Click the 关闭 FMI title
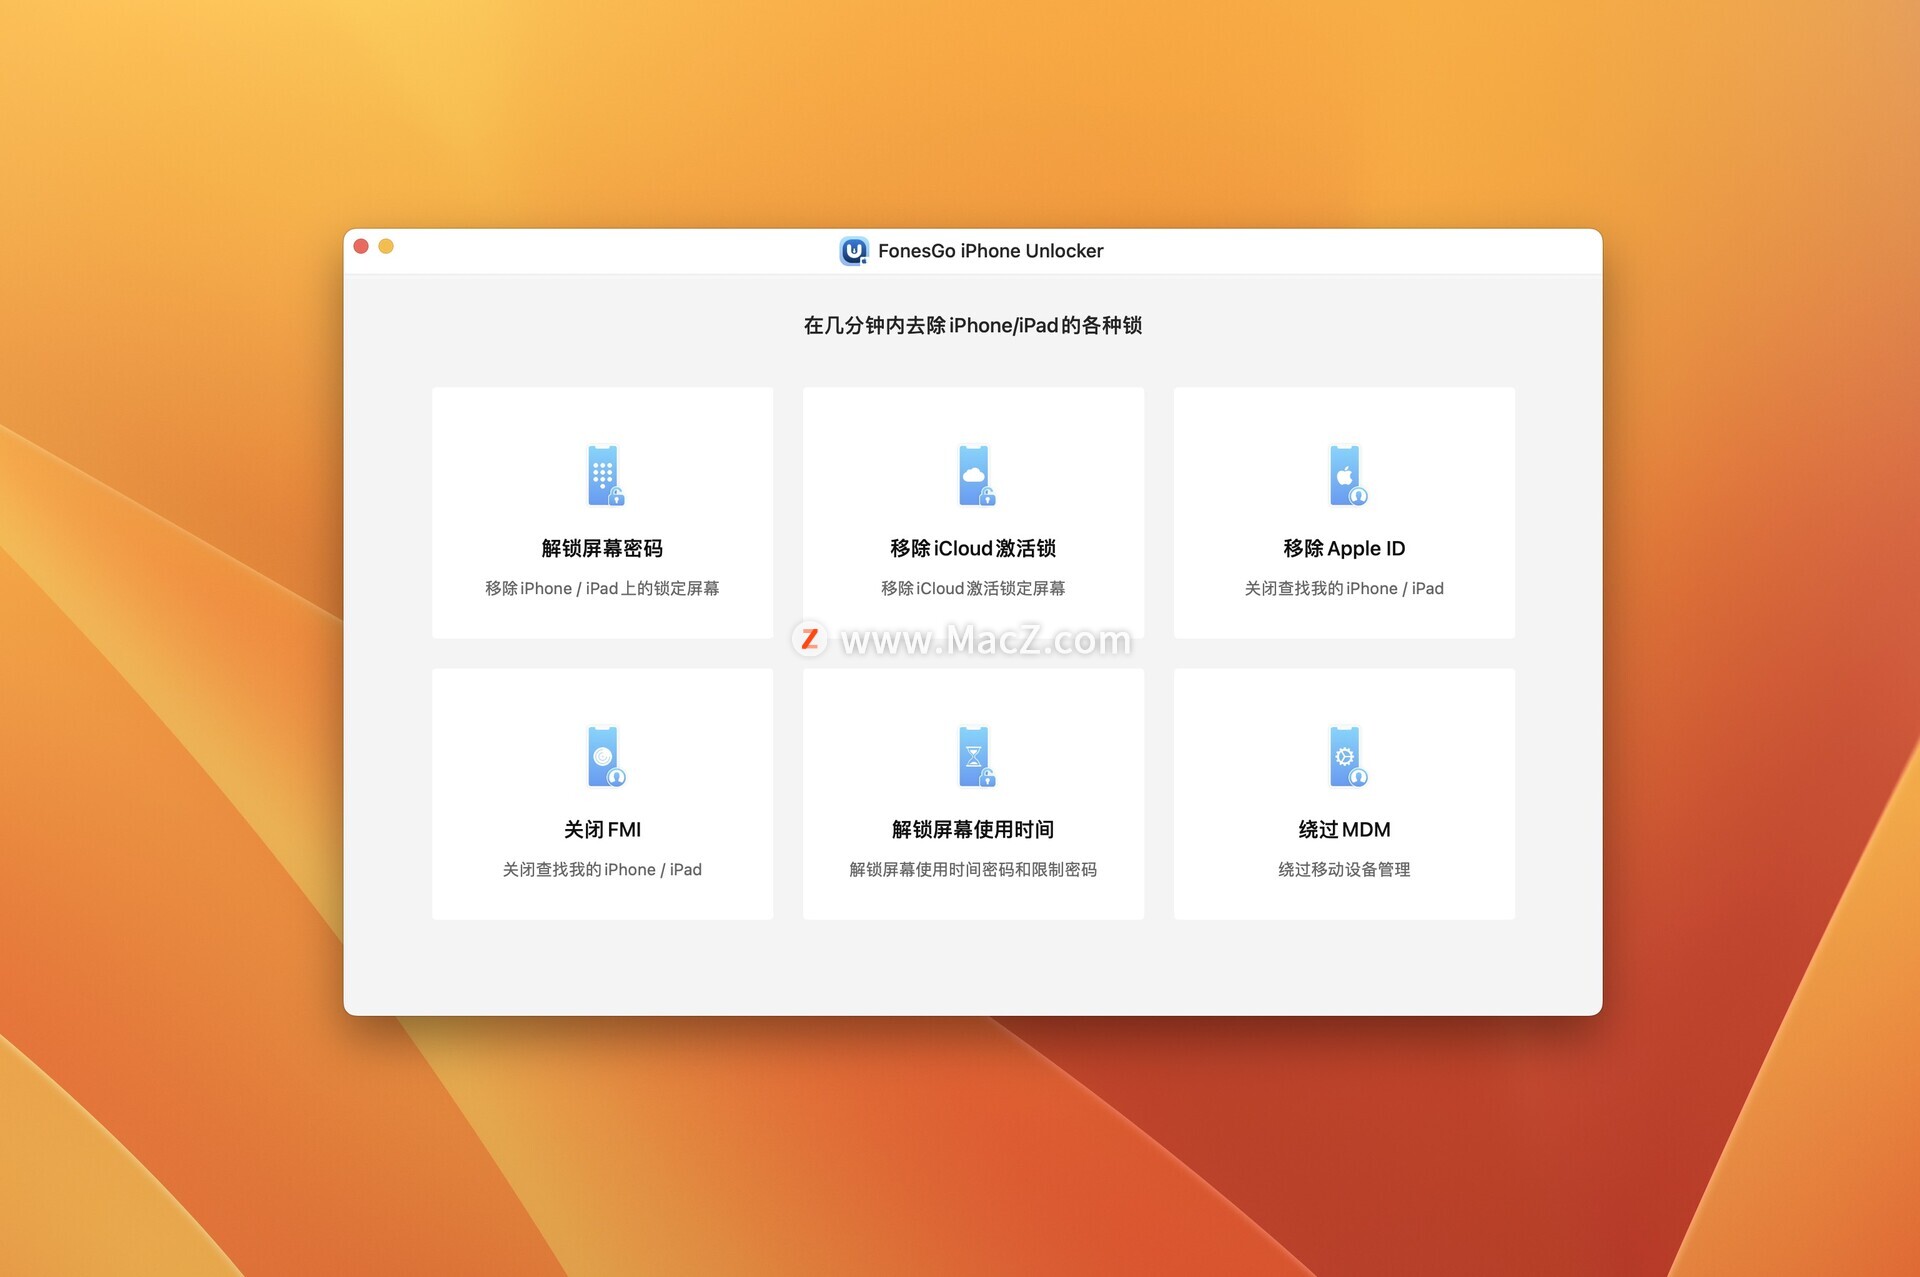Viewport: 1920px width, 1277px height. pyautogui.click(x=602, y=829)
